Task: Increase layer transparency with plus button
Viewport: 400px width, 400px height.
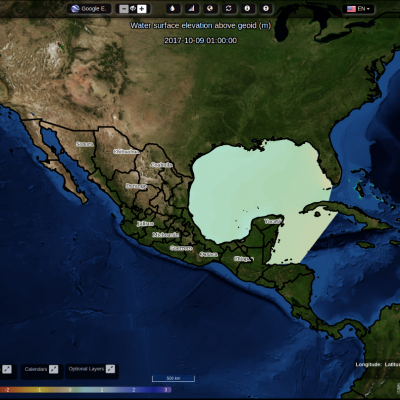Action: pos(142,9)
